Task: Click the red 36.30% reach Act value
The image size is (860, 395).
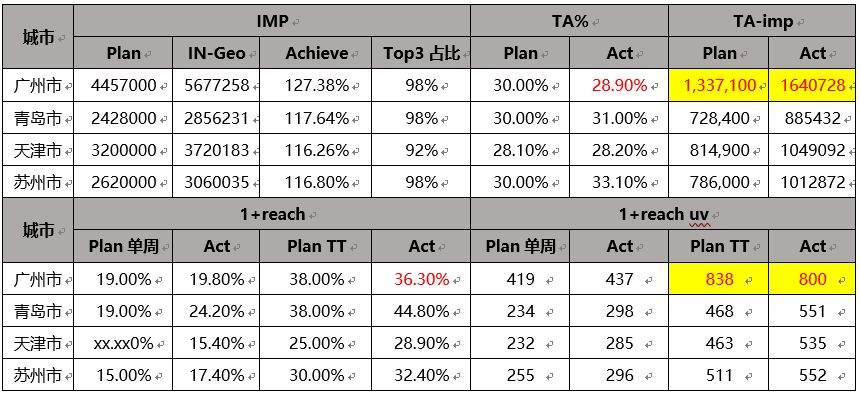Action: (x=421, y=279)
